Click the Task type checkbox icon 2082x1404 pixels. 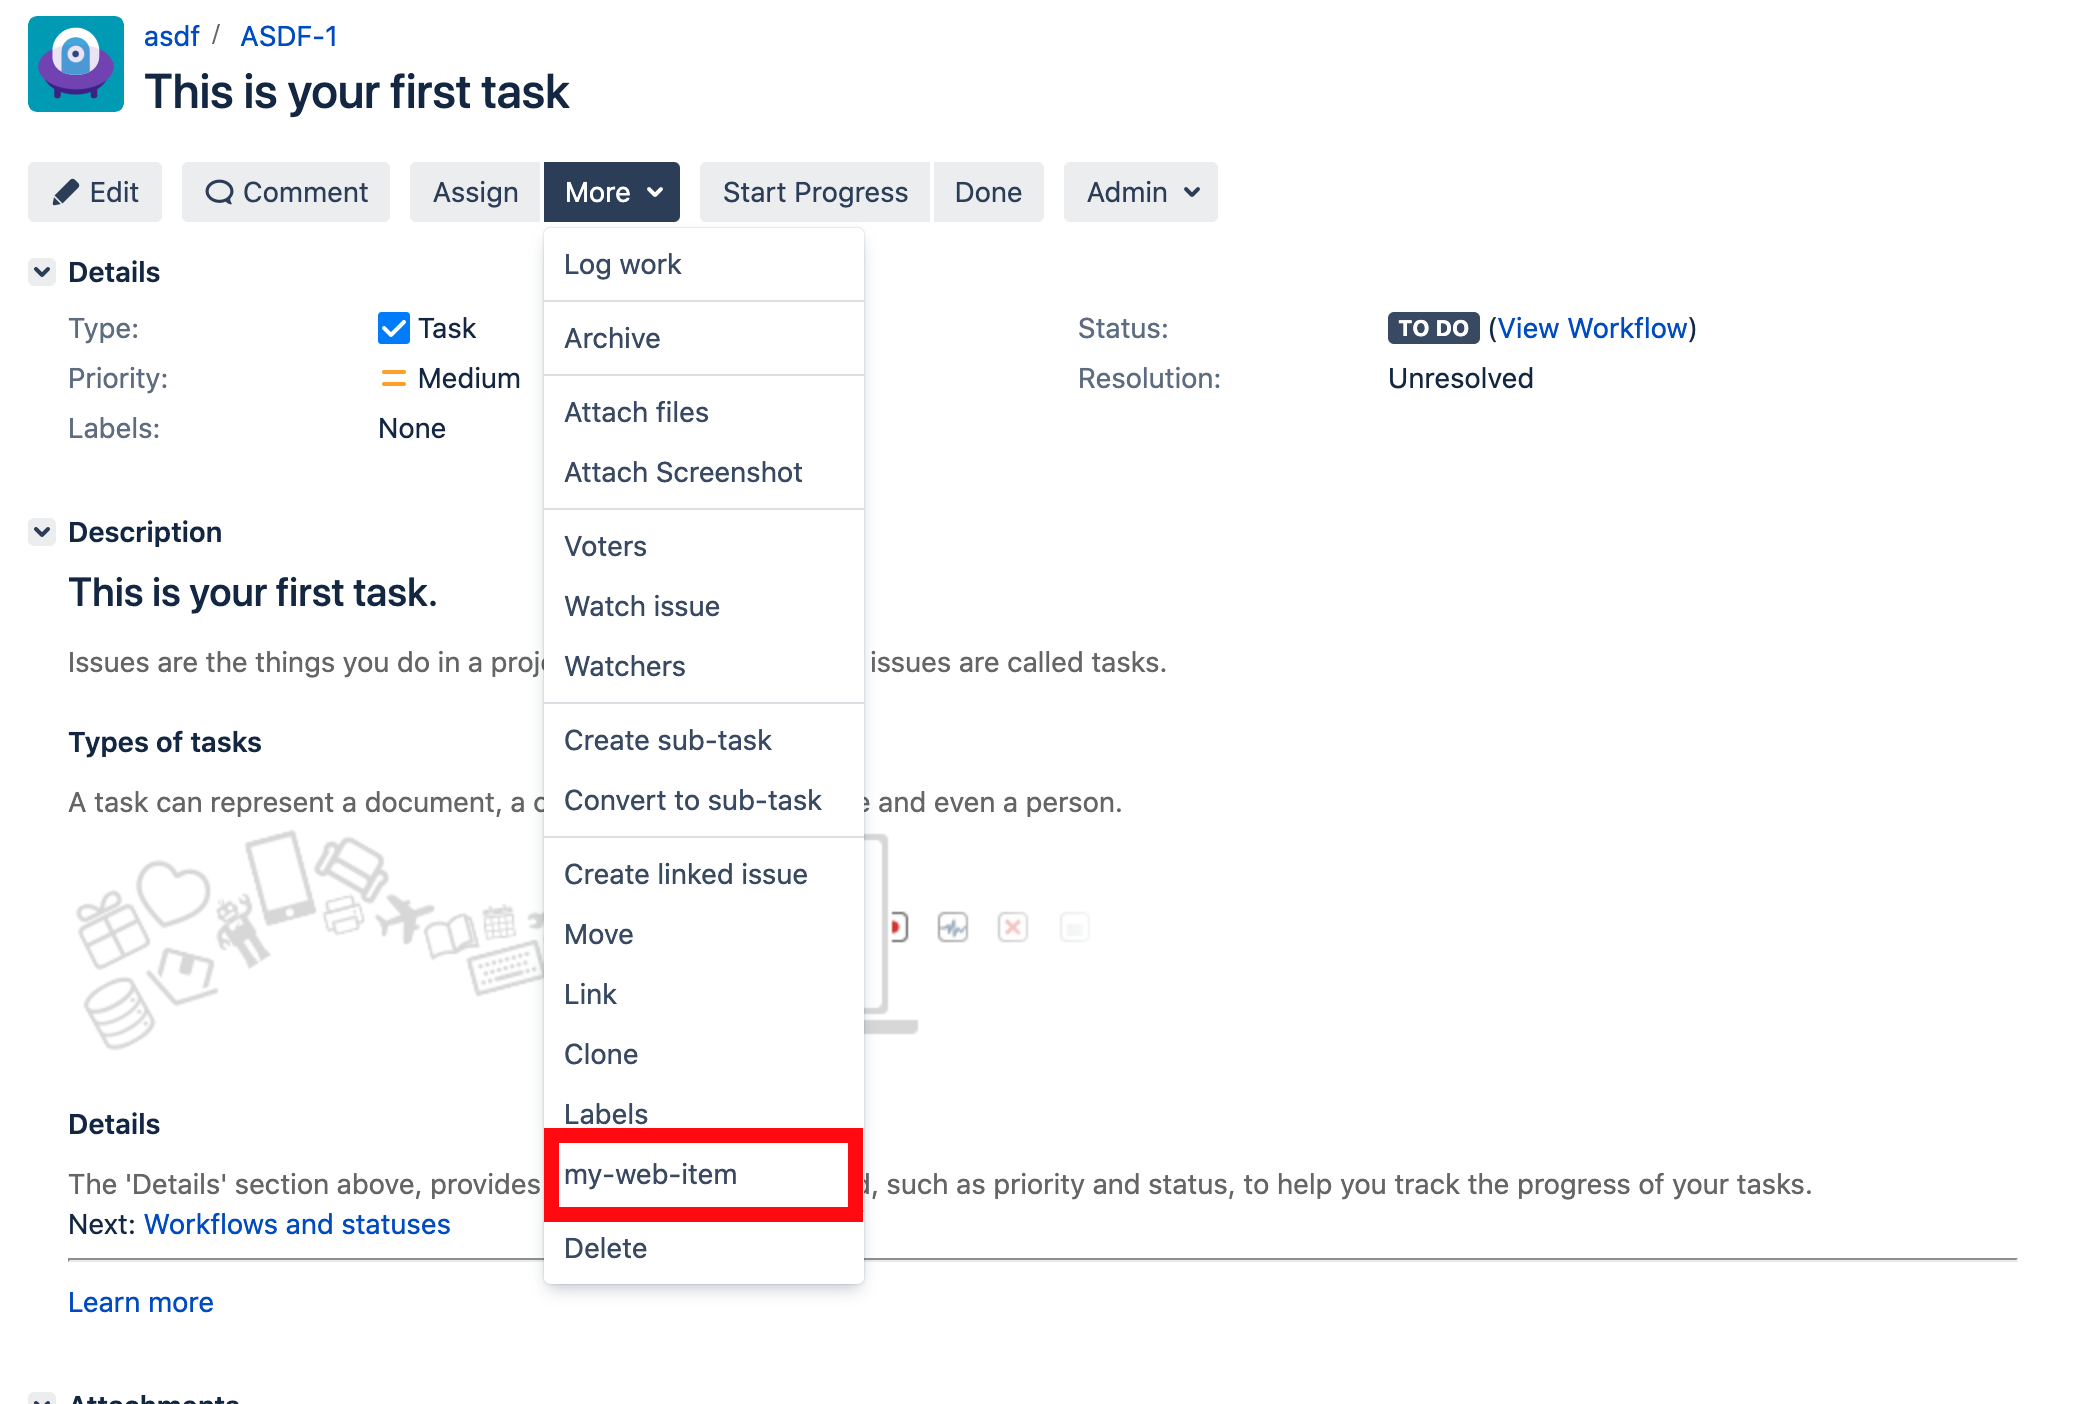pos(393,328)
